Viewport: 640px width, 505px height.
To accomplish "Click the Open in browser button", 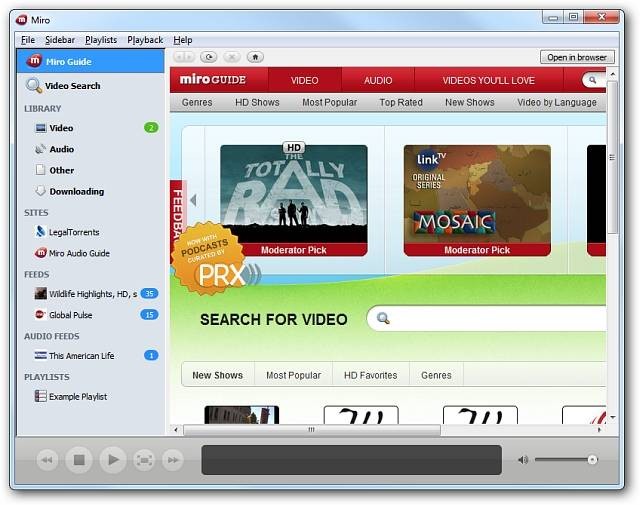I will [577, 57].
